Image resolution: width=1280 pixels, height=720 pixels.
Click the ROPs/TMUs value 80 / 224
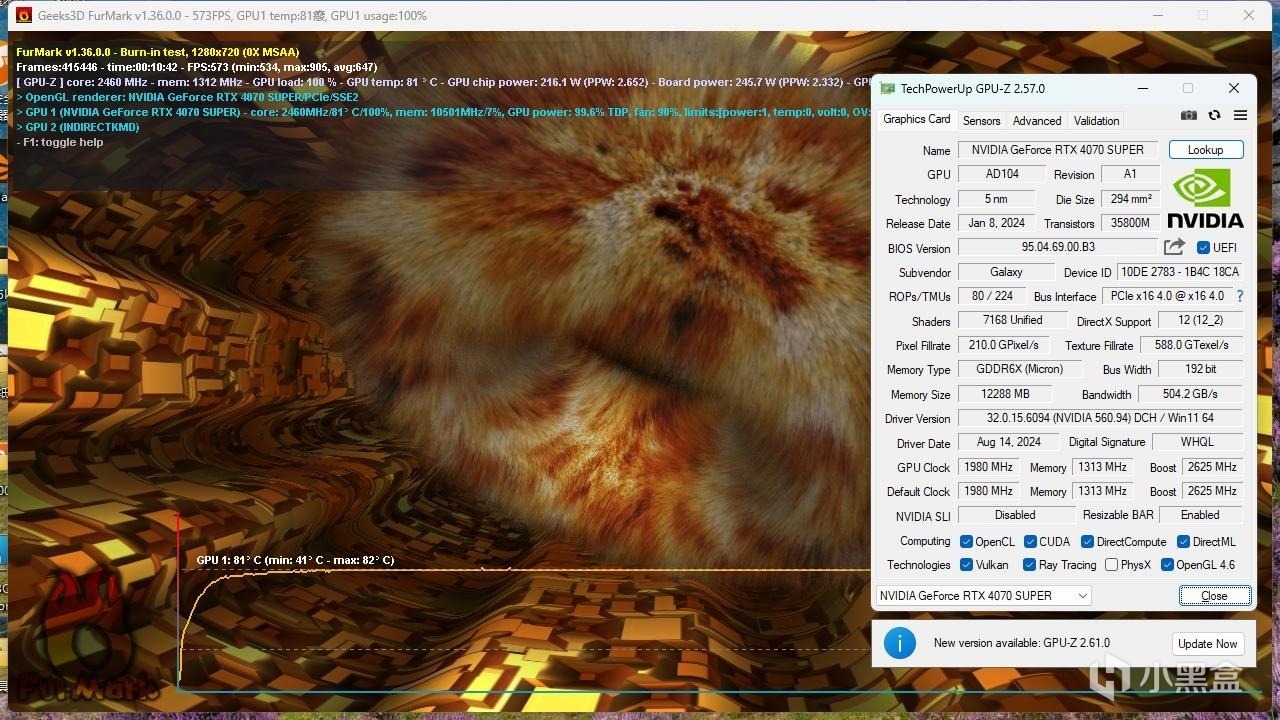coord(992,296)
